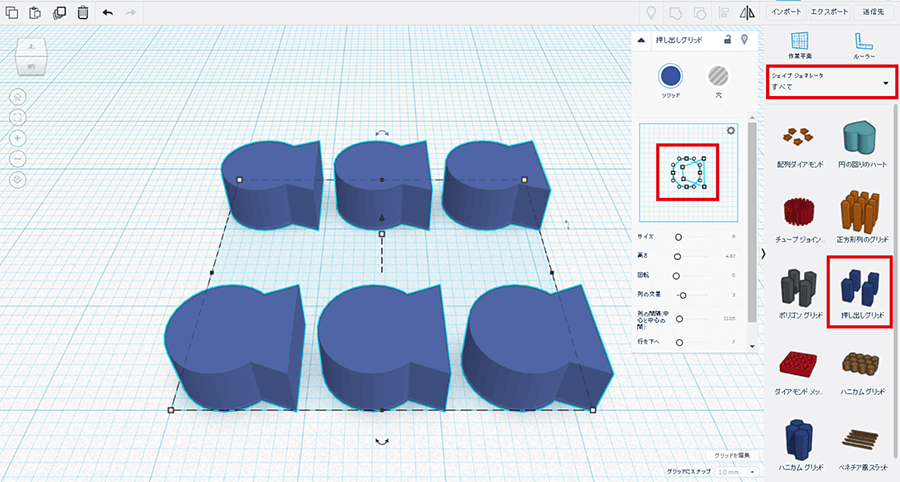Collapse the shapes sidebar with chevron
900x482 pixels.
click(x=763, y=254)
